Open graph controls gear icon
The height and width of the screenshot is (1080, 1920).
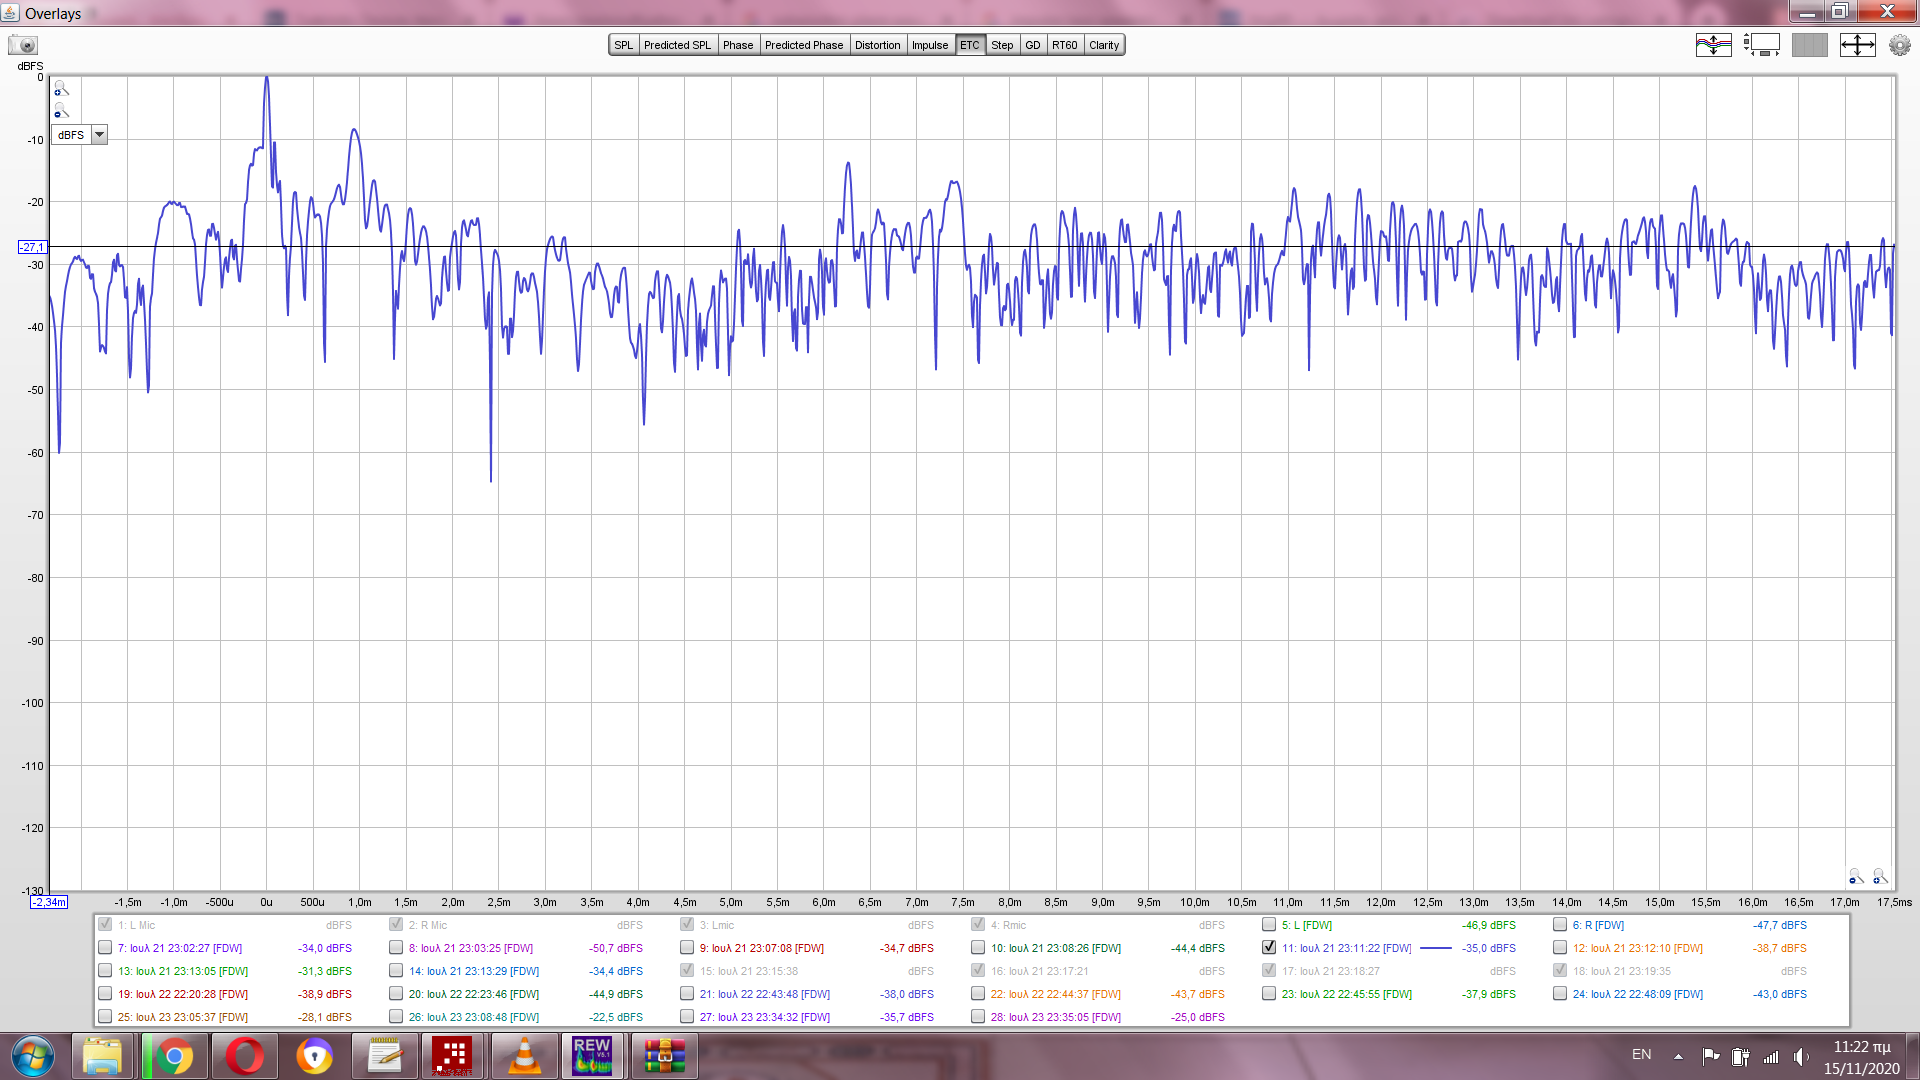tap(1899, 45)
